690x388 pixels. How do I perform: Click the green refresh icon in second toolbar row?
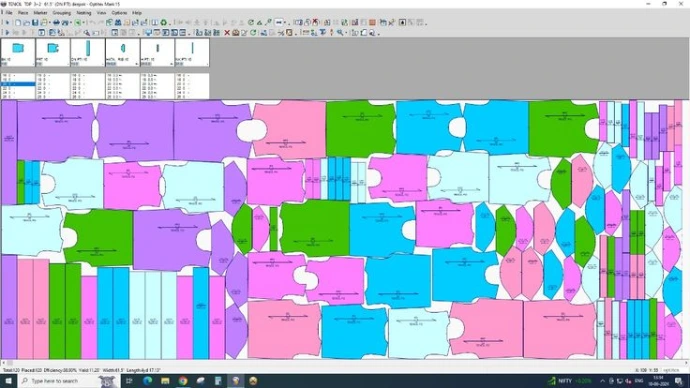253,33
